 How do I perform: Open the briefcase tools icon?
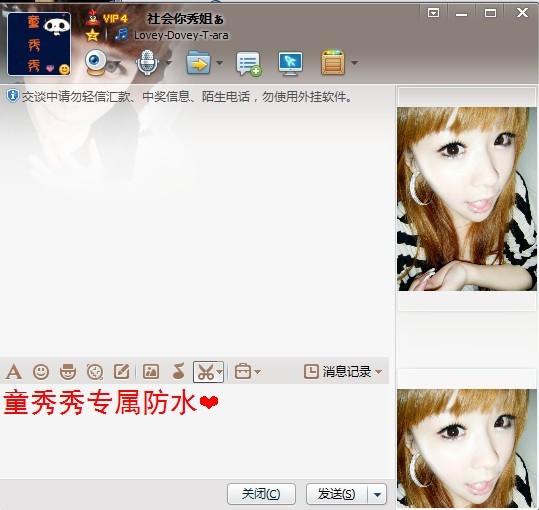click(243, 371)
